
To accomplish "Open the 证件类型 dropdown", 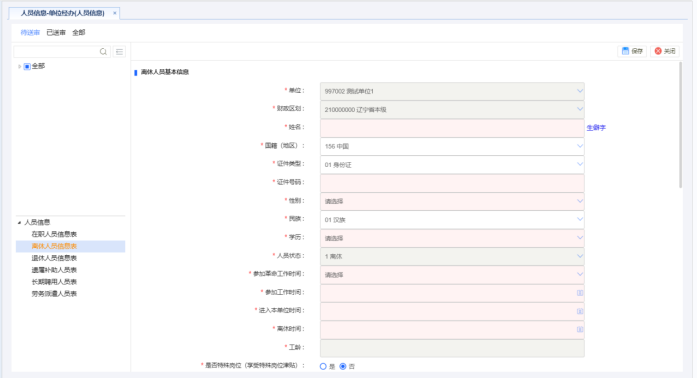I will pyautogui.click(x=452, y=165).
